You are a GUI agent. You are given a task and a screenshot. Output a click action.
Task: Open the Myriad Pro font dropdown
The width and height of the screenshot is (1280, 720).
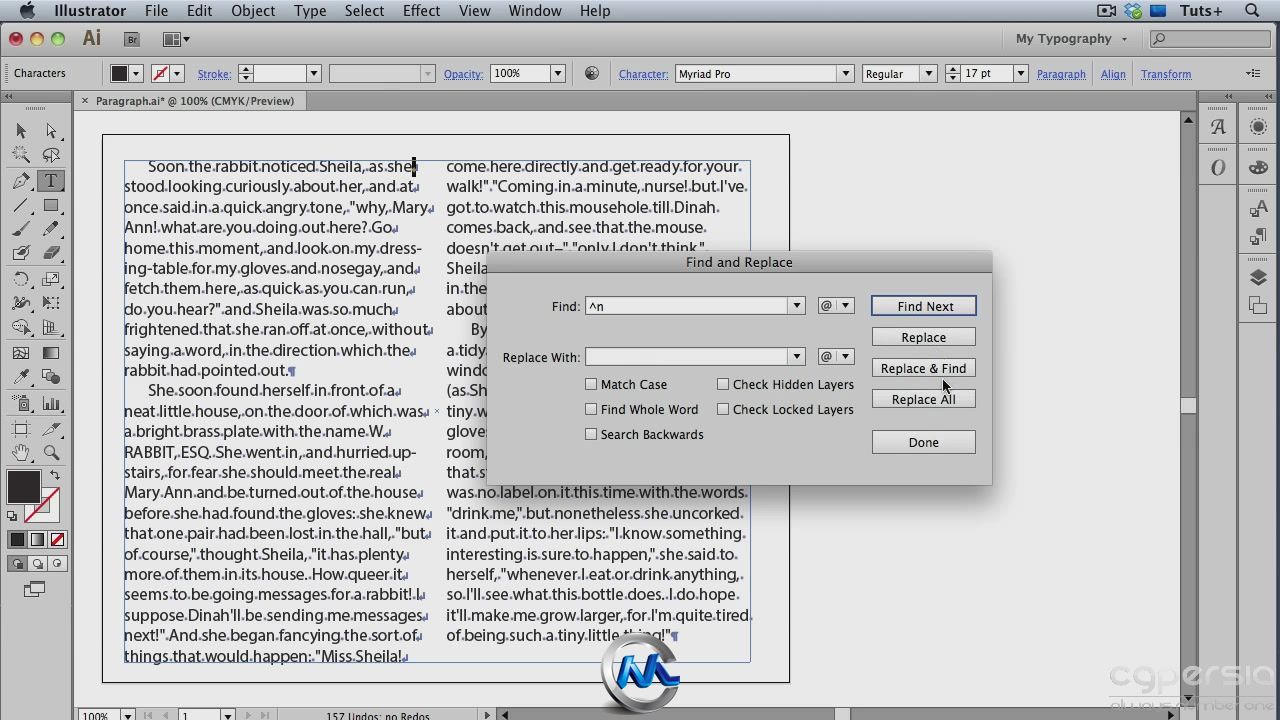coord(846,74)
